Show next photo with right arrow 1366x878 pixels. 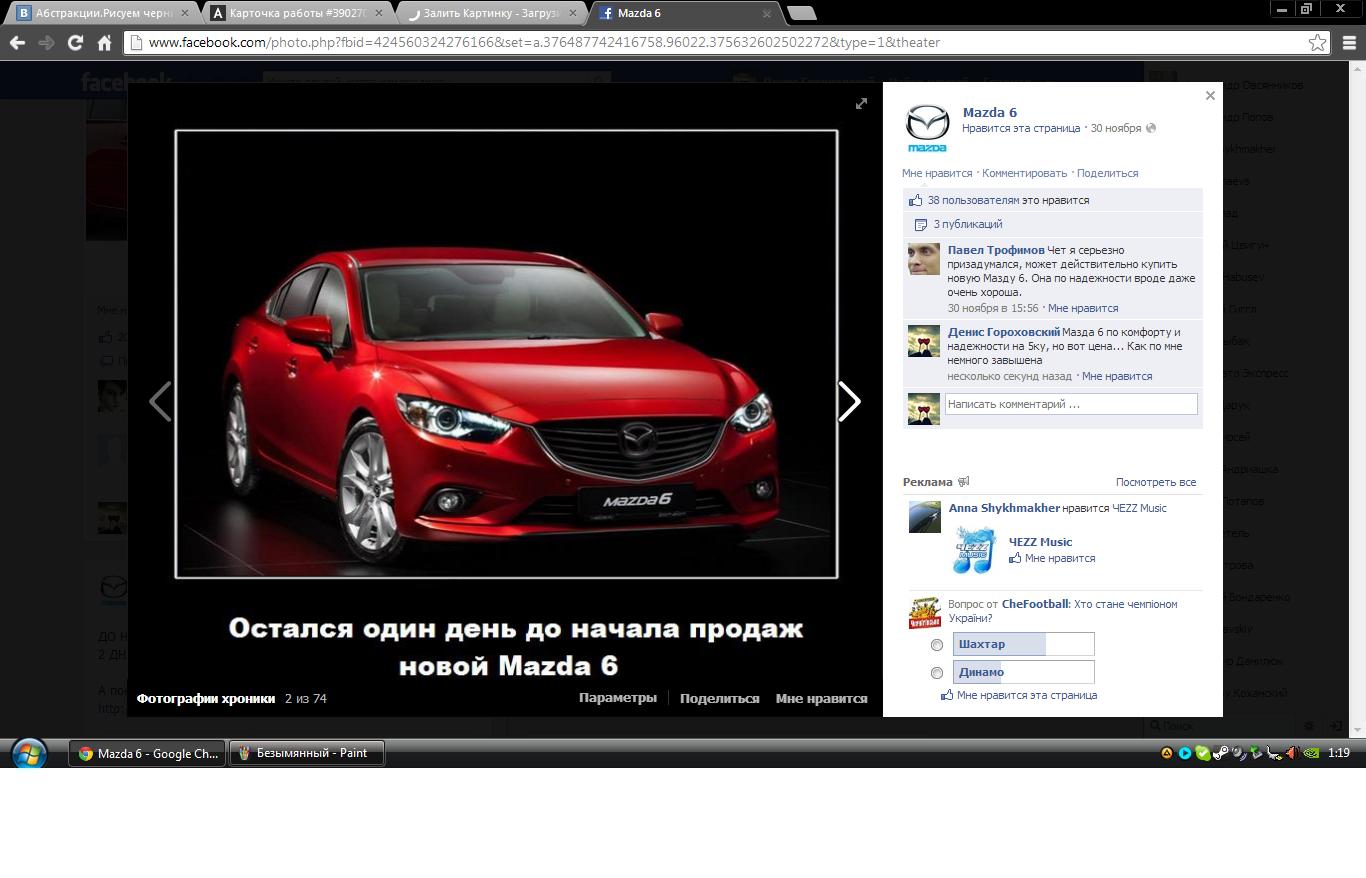coord(849,402)
